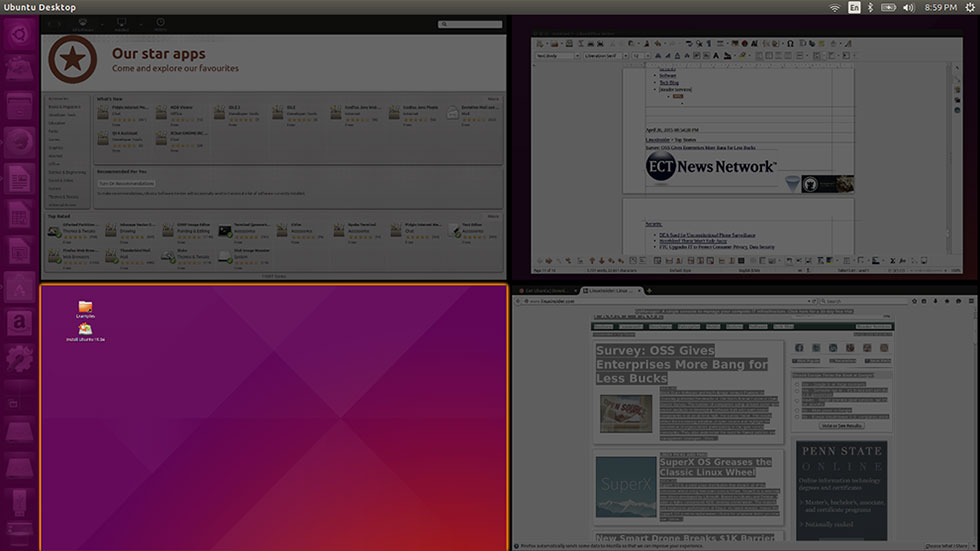
Task: Select the All Software view in Software Center
Action: click(x=82, y=24)
